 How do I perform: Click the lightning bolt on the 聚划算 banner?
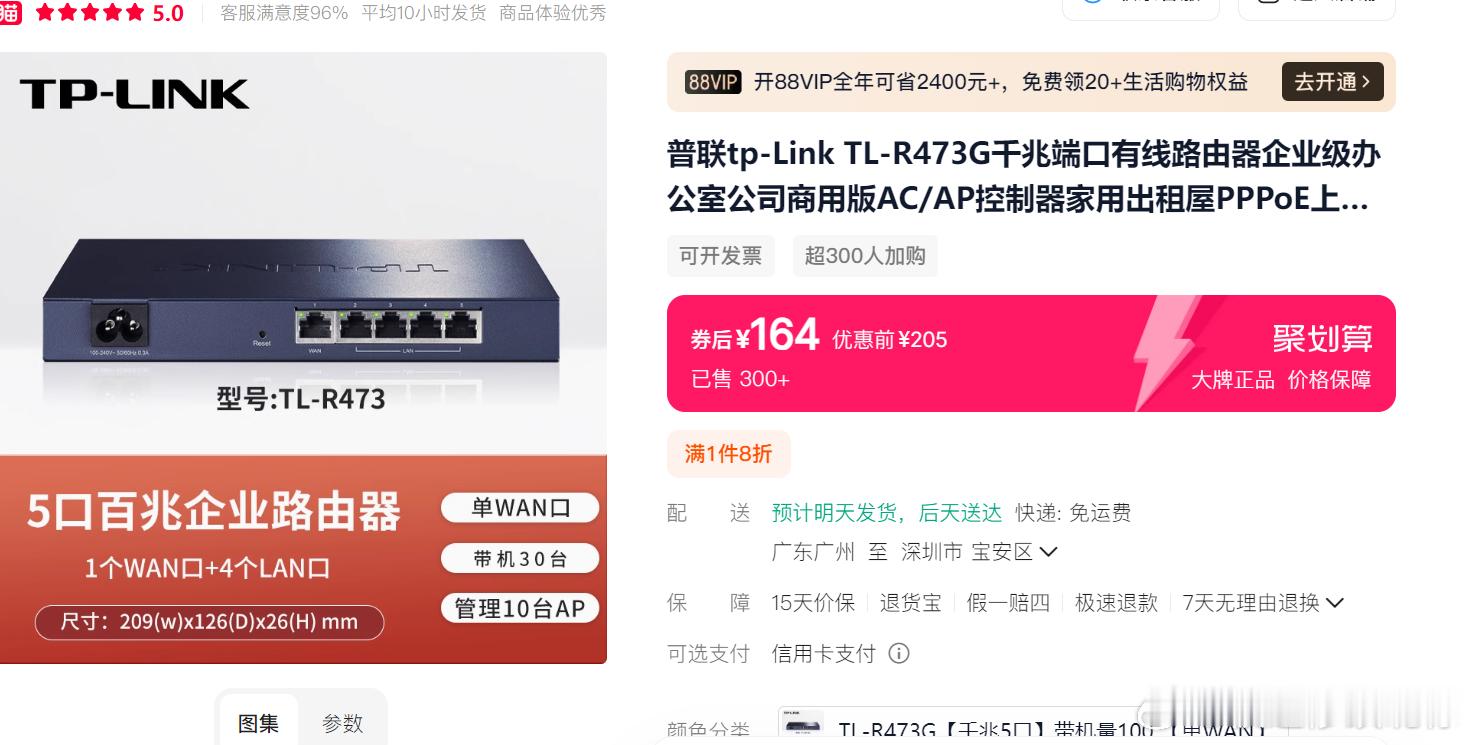click(1166, 352)
